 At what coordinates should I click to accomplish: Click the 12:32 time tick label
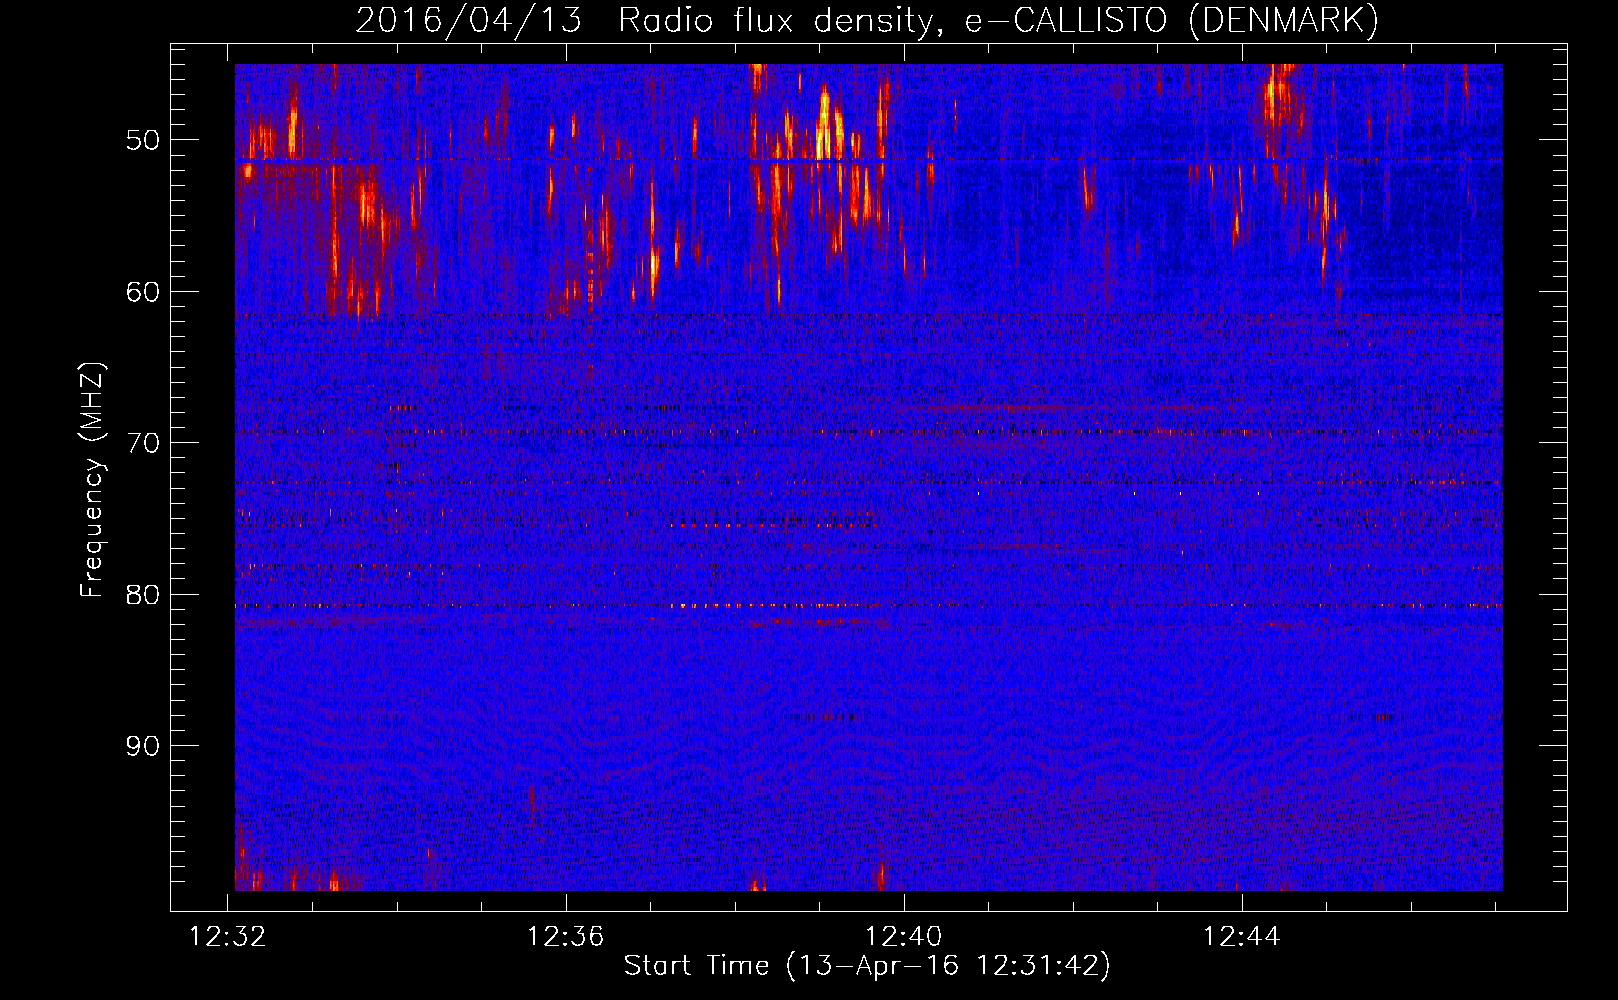[228, 937]
